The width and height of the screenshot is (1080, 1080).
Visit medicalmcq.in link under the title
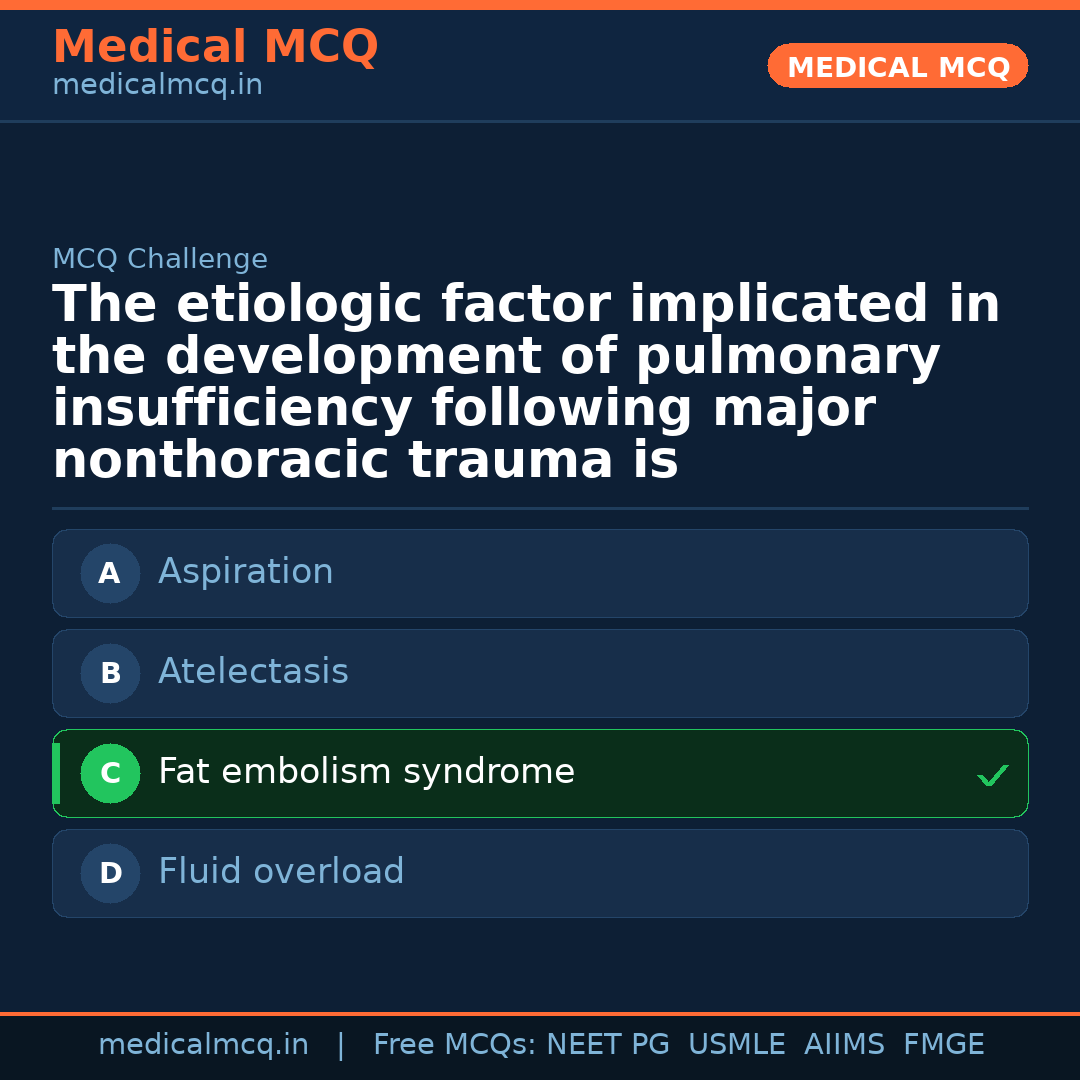pyautogui.click(x=157, y=86)
